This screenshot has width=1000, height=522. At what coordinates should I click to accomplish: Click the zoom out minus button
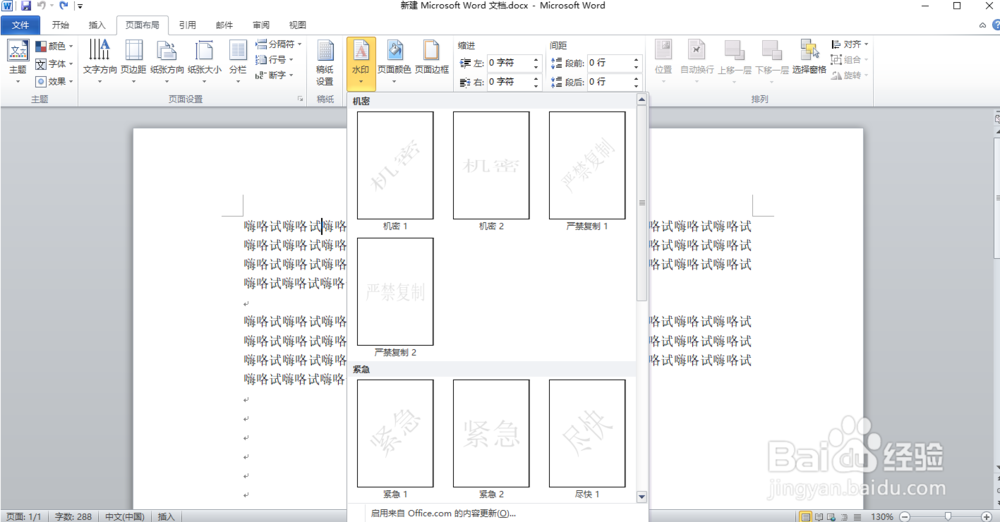pyautogui.click(x=905, y=516)
